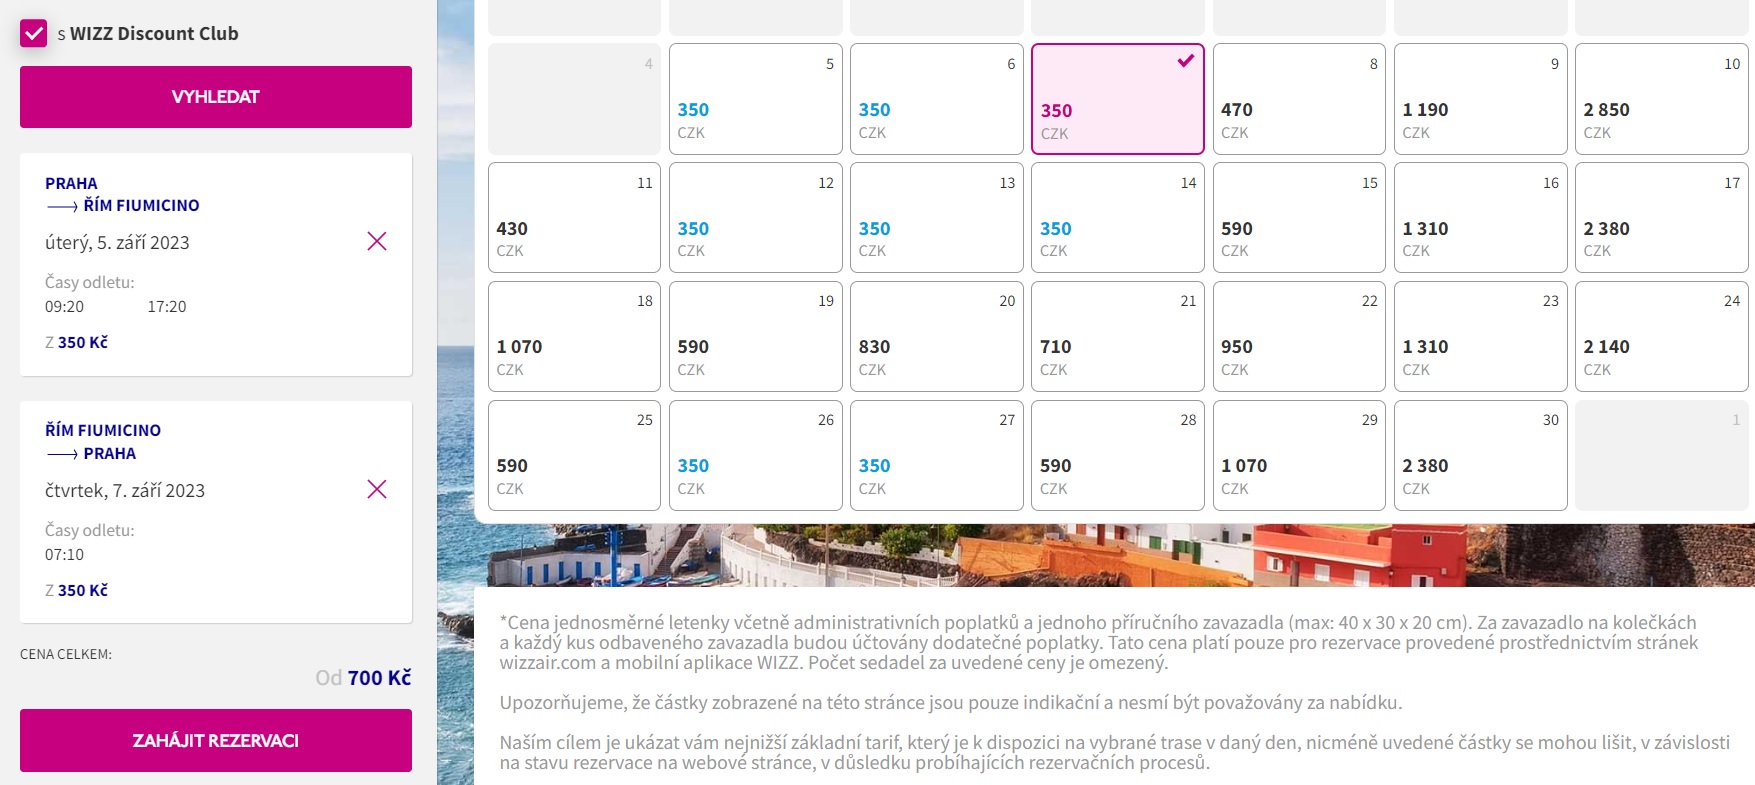The width and height of the screenshot is (1755, 785).
Task: Select day 11 for 430 CZK
Action: (x=574, y=217)
